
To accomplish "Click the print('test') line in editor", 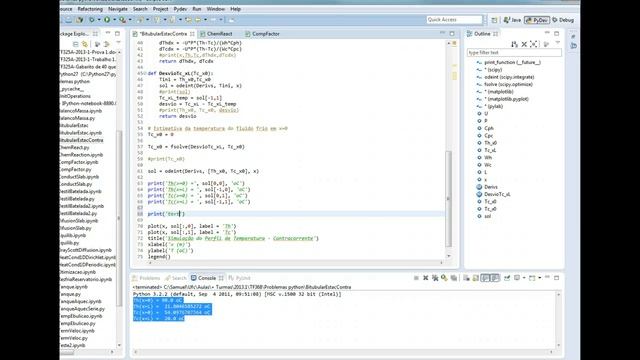I will [x=166, y=214].
